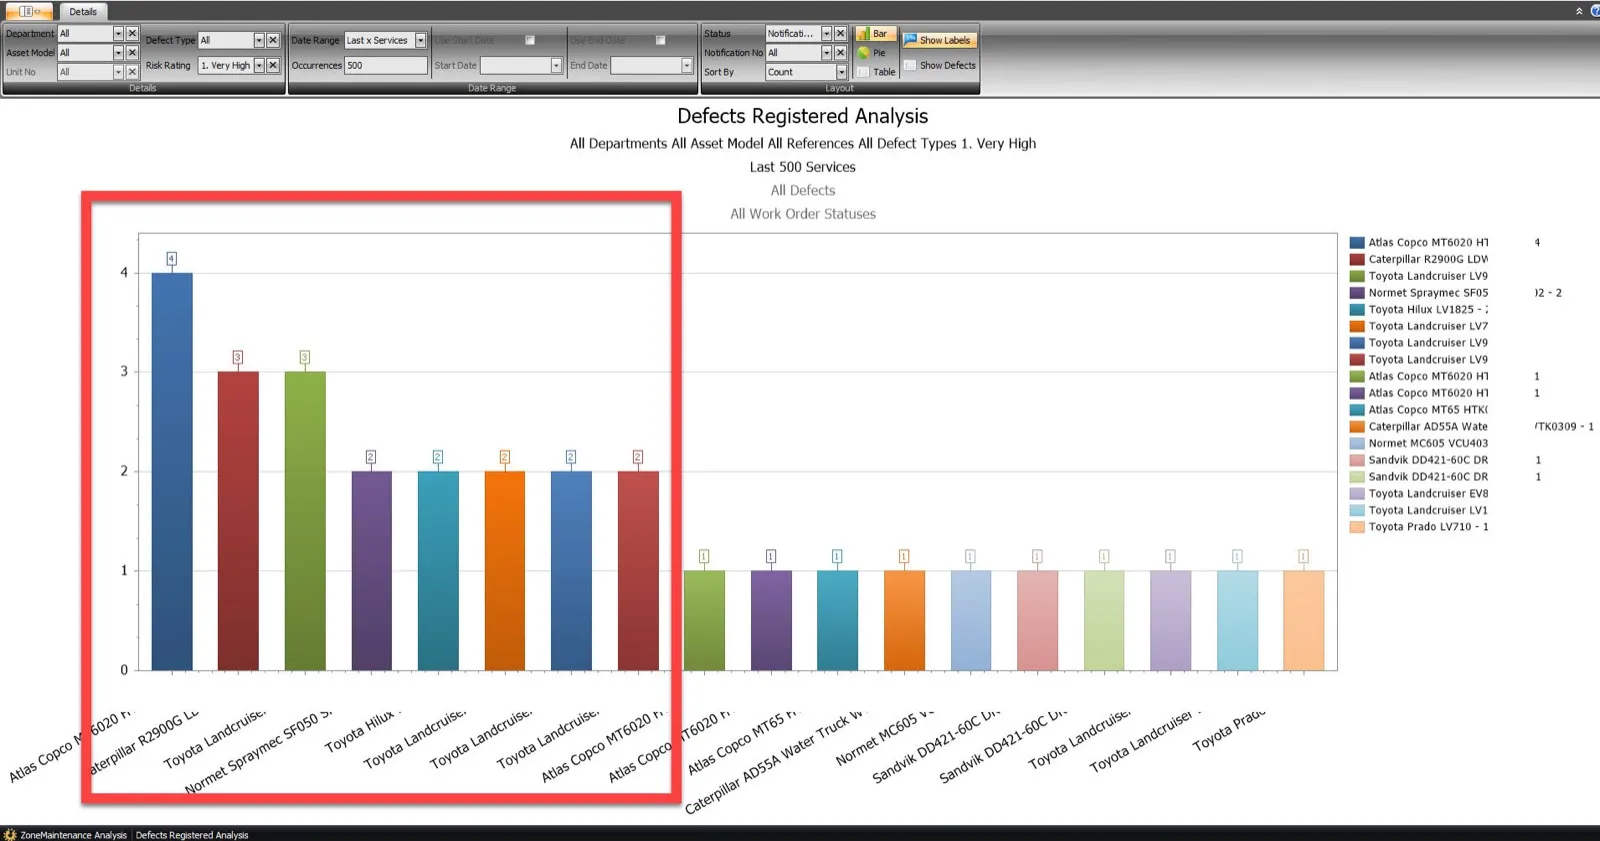Viewport: 1600px width, 841px height.
Task: Clear the Department filter with its X button
Action: 132,33
